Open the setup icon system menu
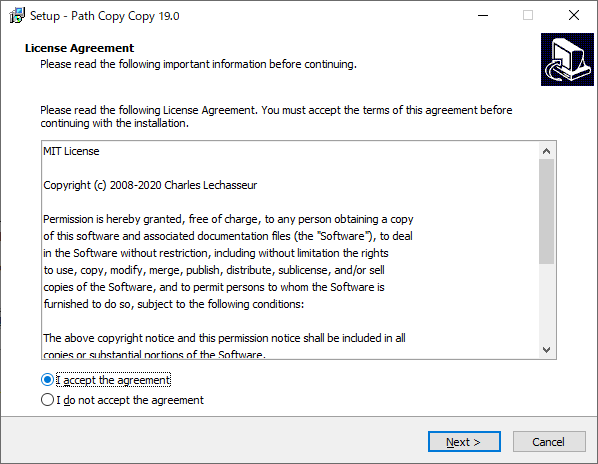The image size is (598, 464). (17, 16)
